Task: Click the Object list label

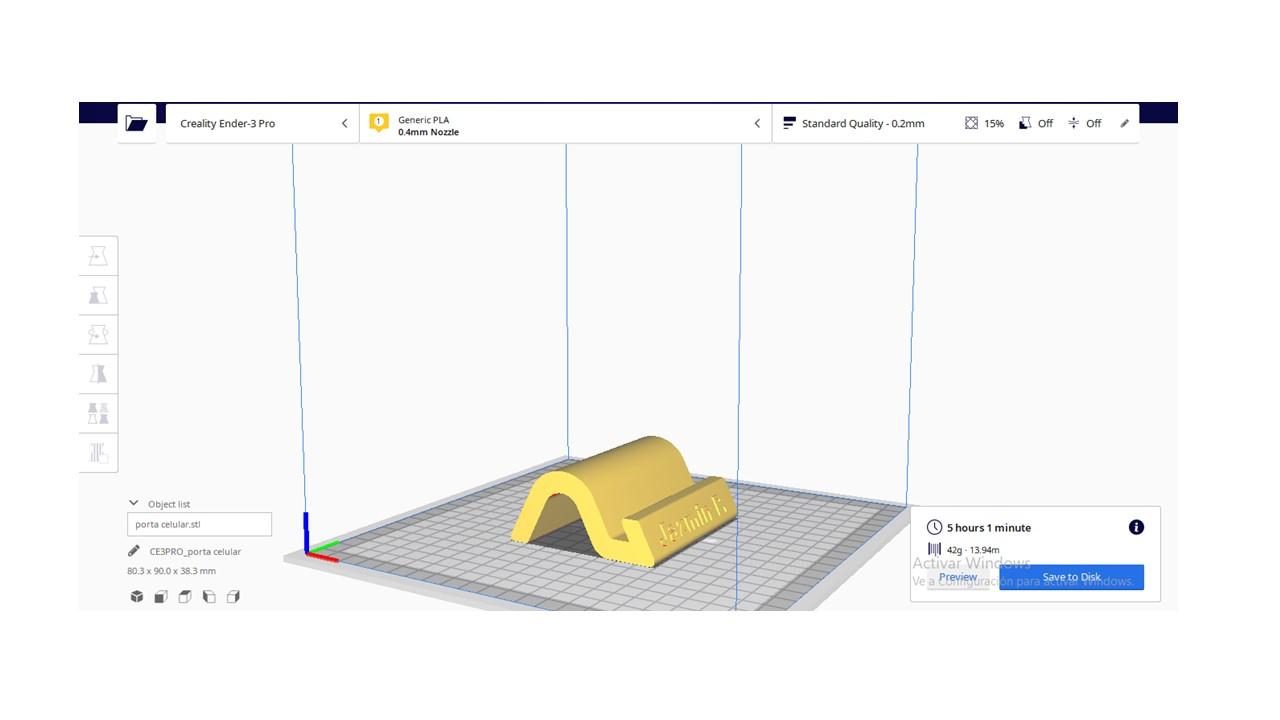Action: [x=169, y=504]
